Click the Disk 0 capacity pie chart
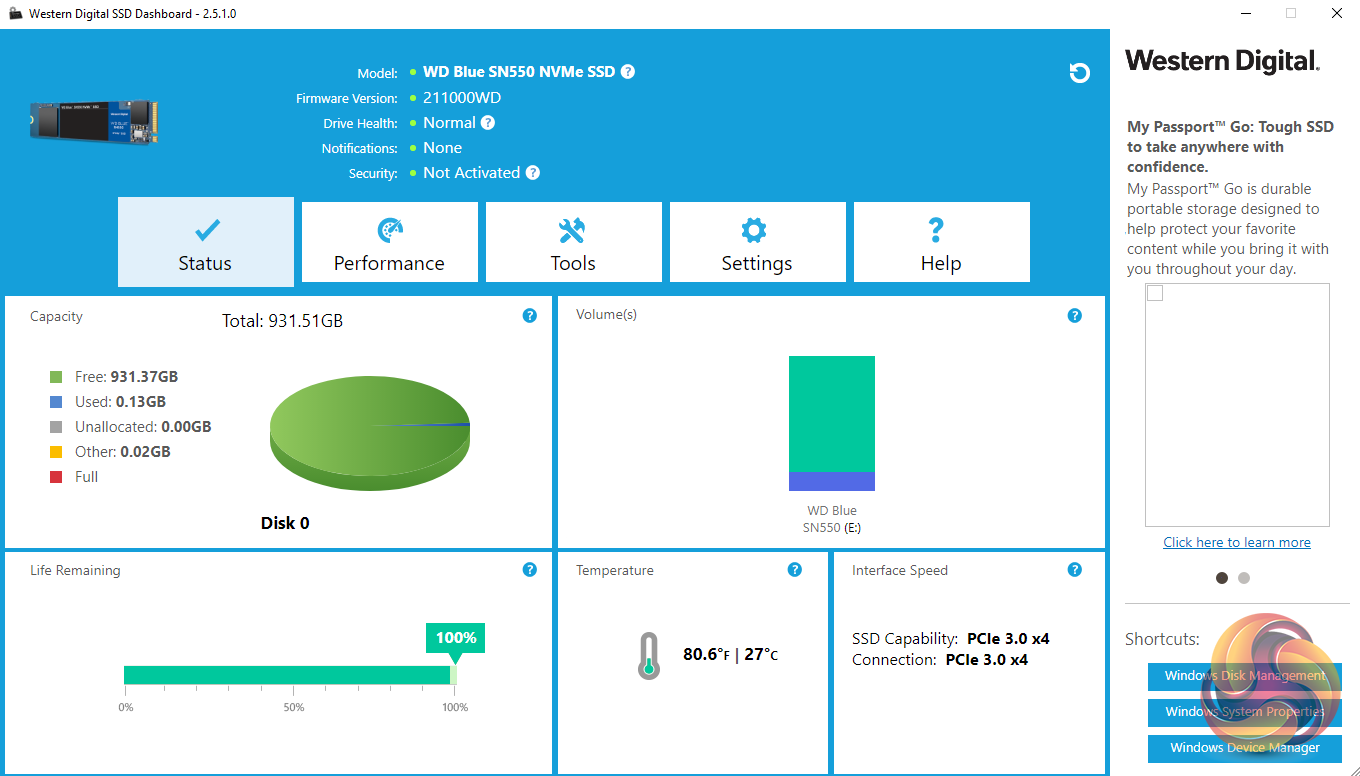 pos(370,432)
